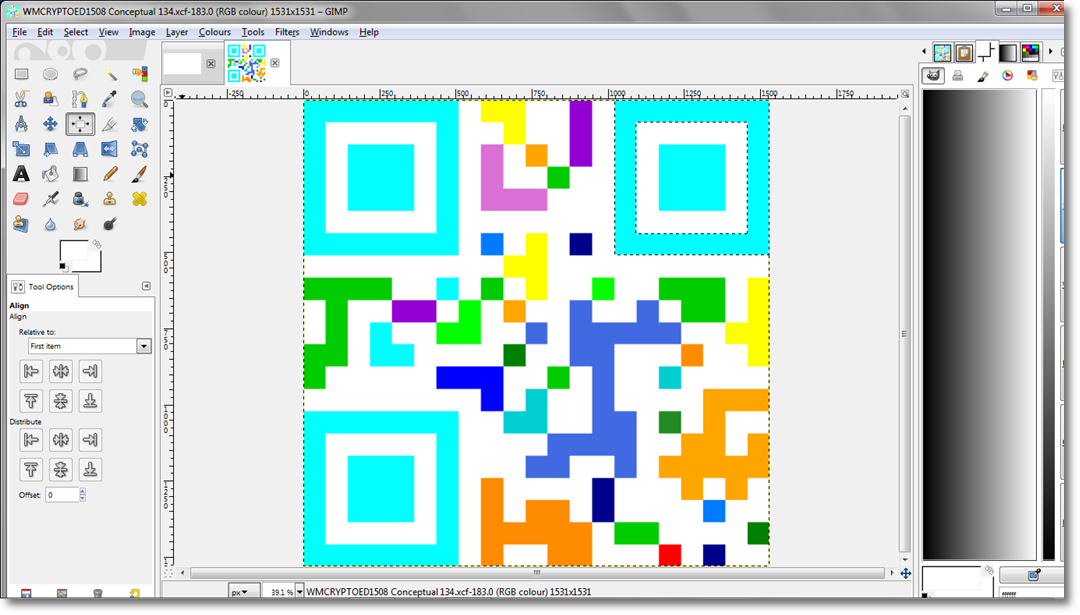Select the Shear tool

point(50,149)
